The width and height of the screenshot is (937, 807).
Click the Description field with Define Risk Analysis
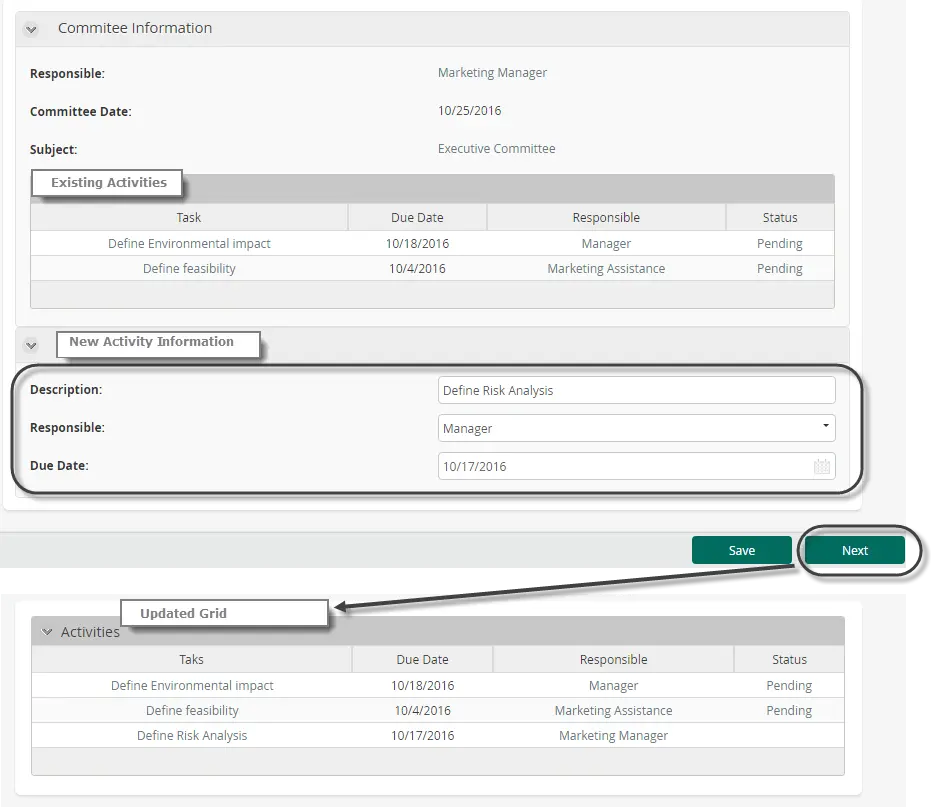(636, 390)
